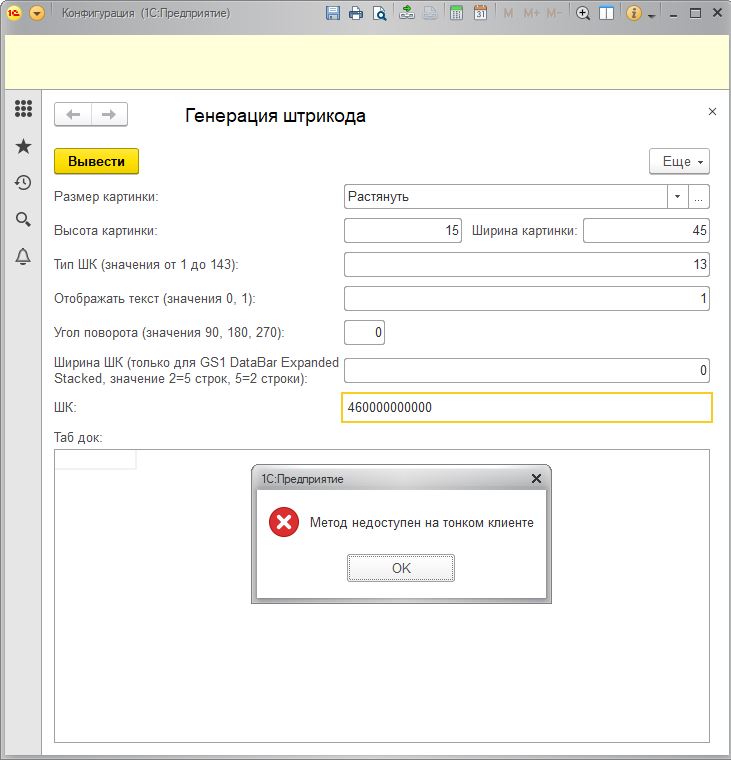
Task: Open the Calendar icon
Action: pyautogui.click(x=480, y=13)
